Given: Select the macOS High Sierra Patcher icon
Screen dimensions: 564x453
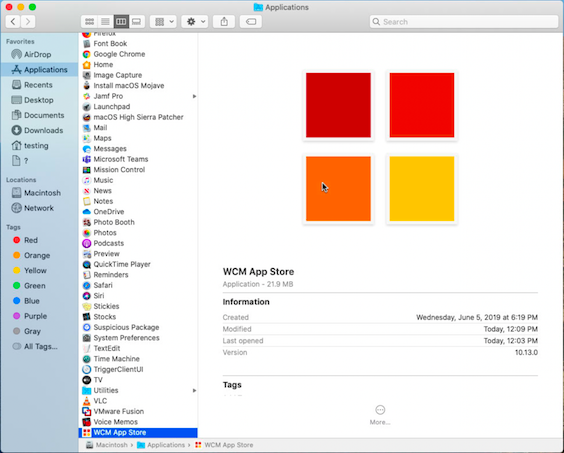Looking at the screenshot, I should click(x=86, y=117).
